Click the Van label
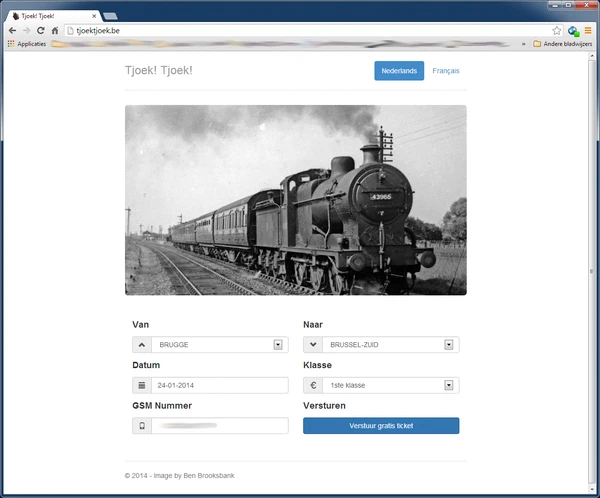600x498 pixels. [140, 325]
